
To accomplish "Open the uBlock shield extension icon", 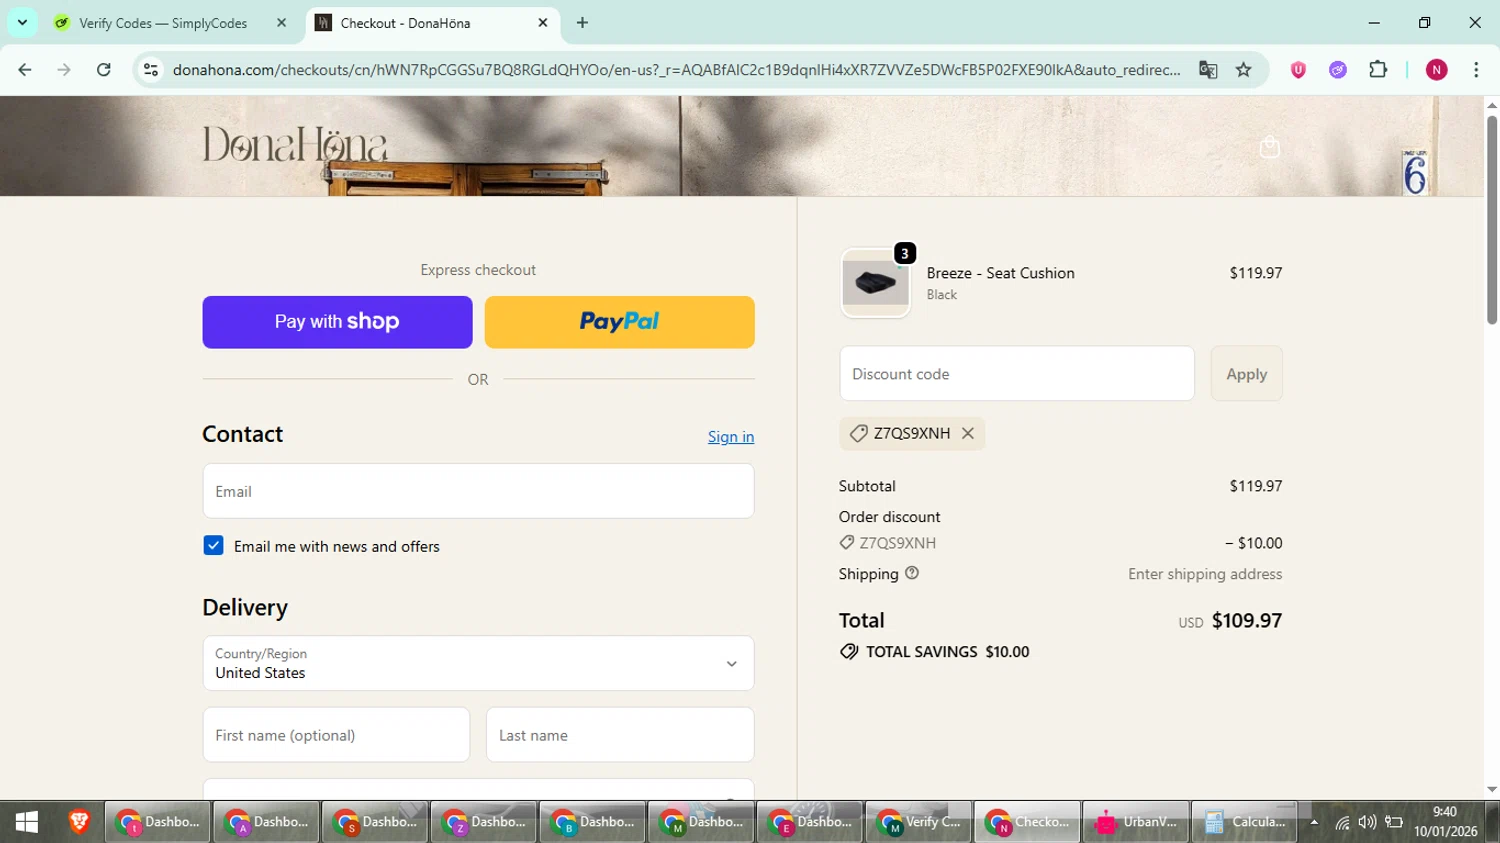I will click(x=1298, y=70).
